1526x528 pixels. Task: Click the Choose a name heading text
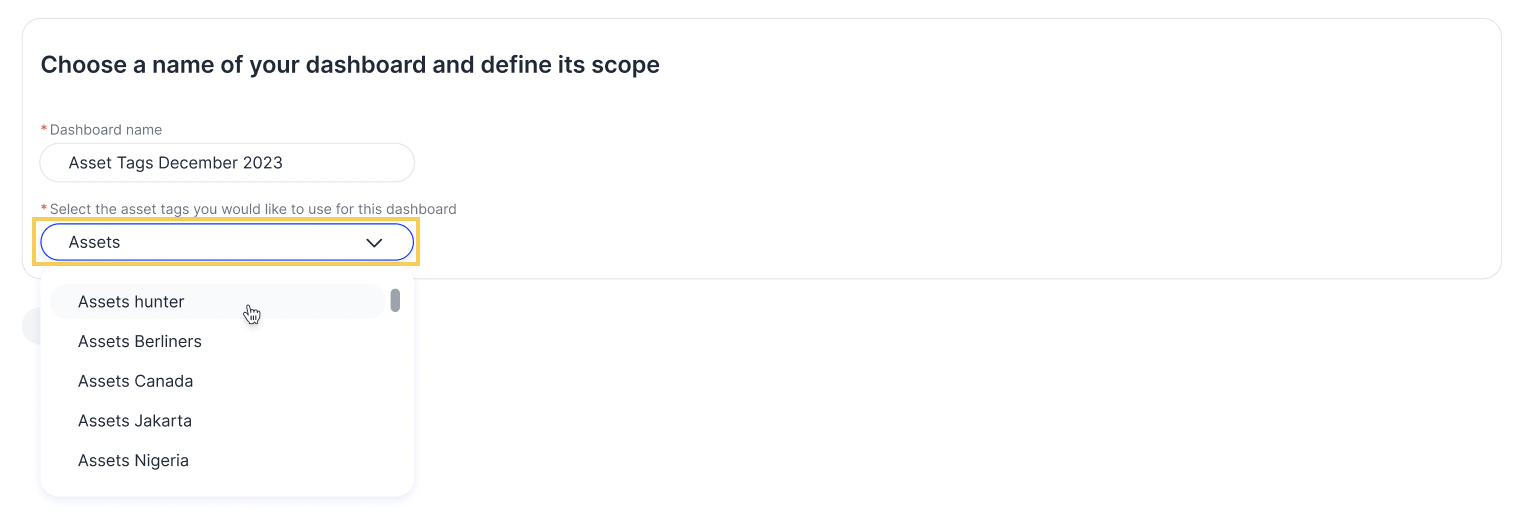coord(350,65)
